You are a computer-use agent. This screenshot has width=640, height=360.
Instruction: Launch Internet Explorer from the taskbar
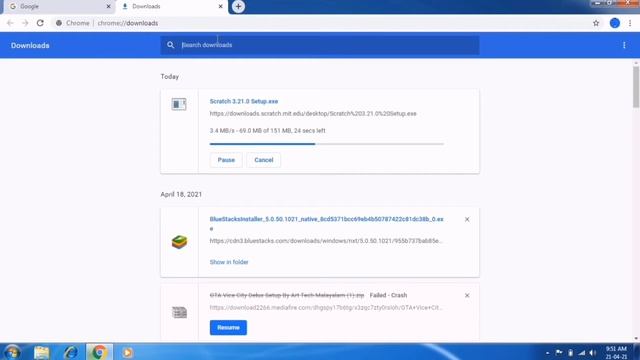(70, 352)
